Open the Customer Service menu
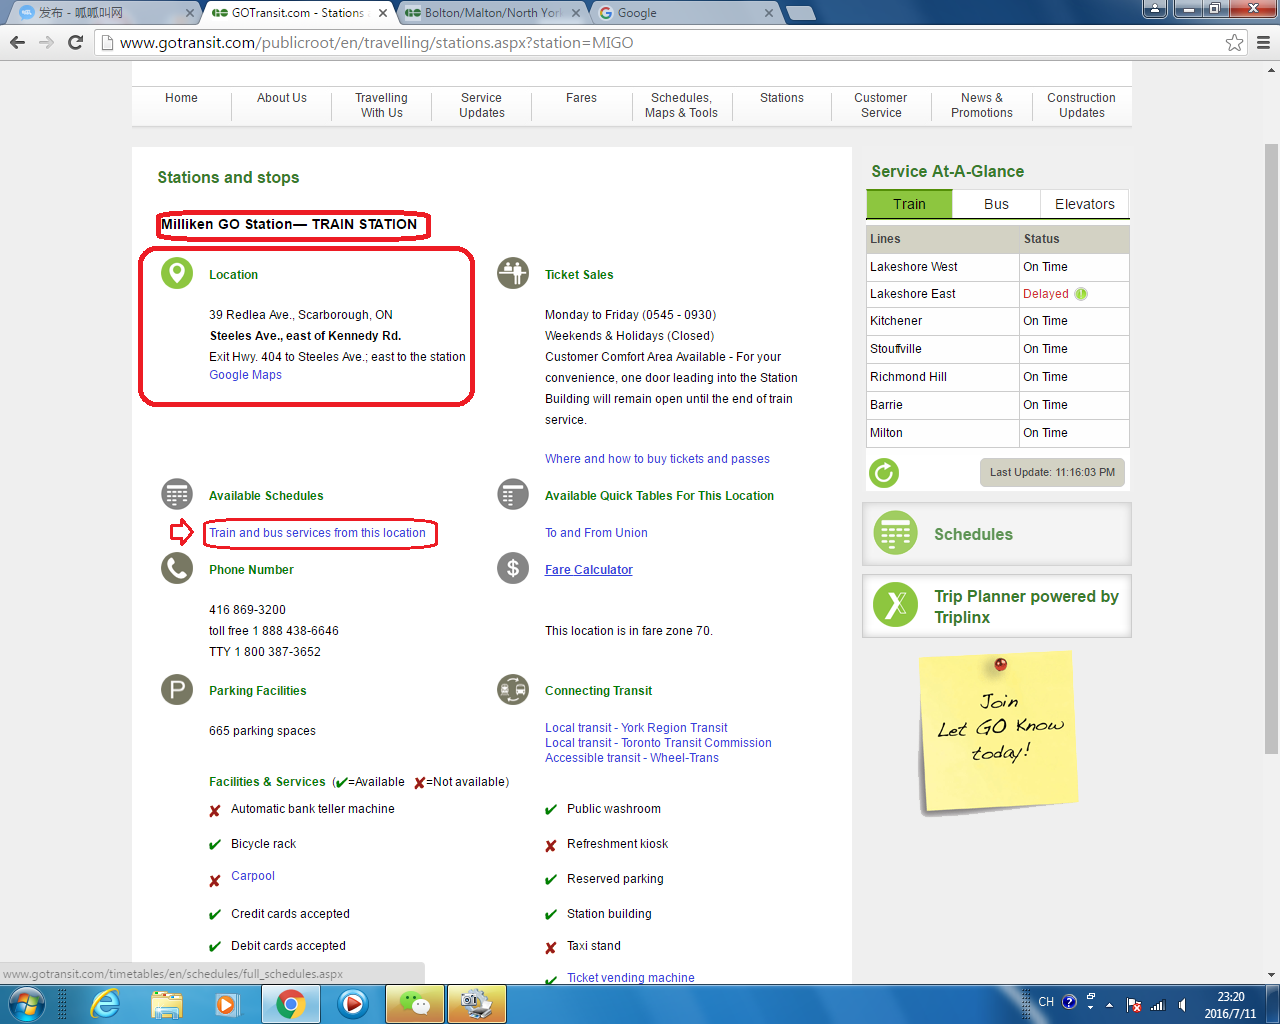 click(x=881, y=105)
